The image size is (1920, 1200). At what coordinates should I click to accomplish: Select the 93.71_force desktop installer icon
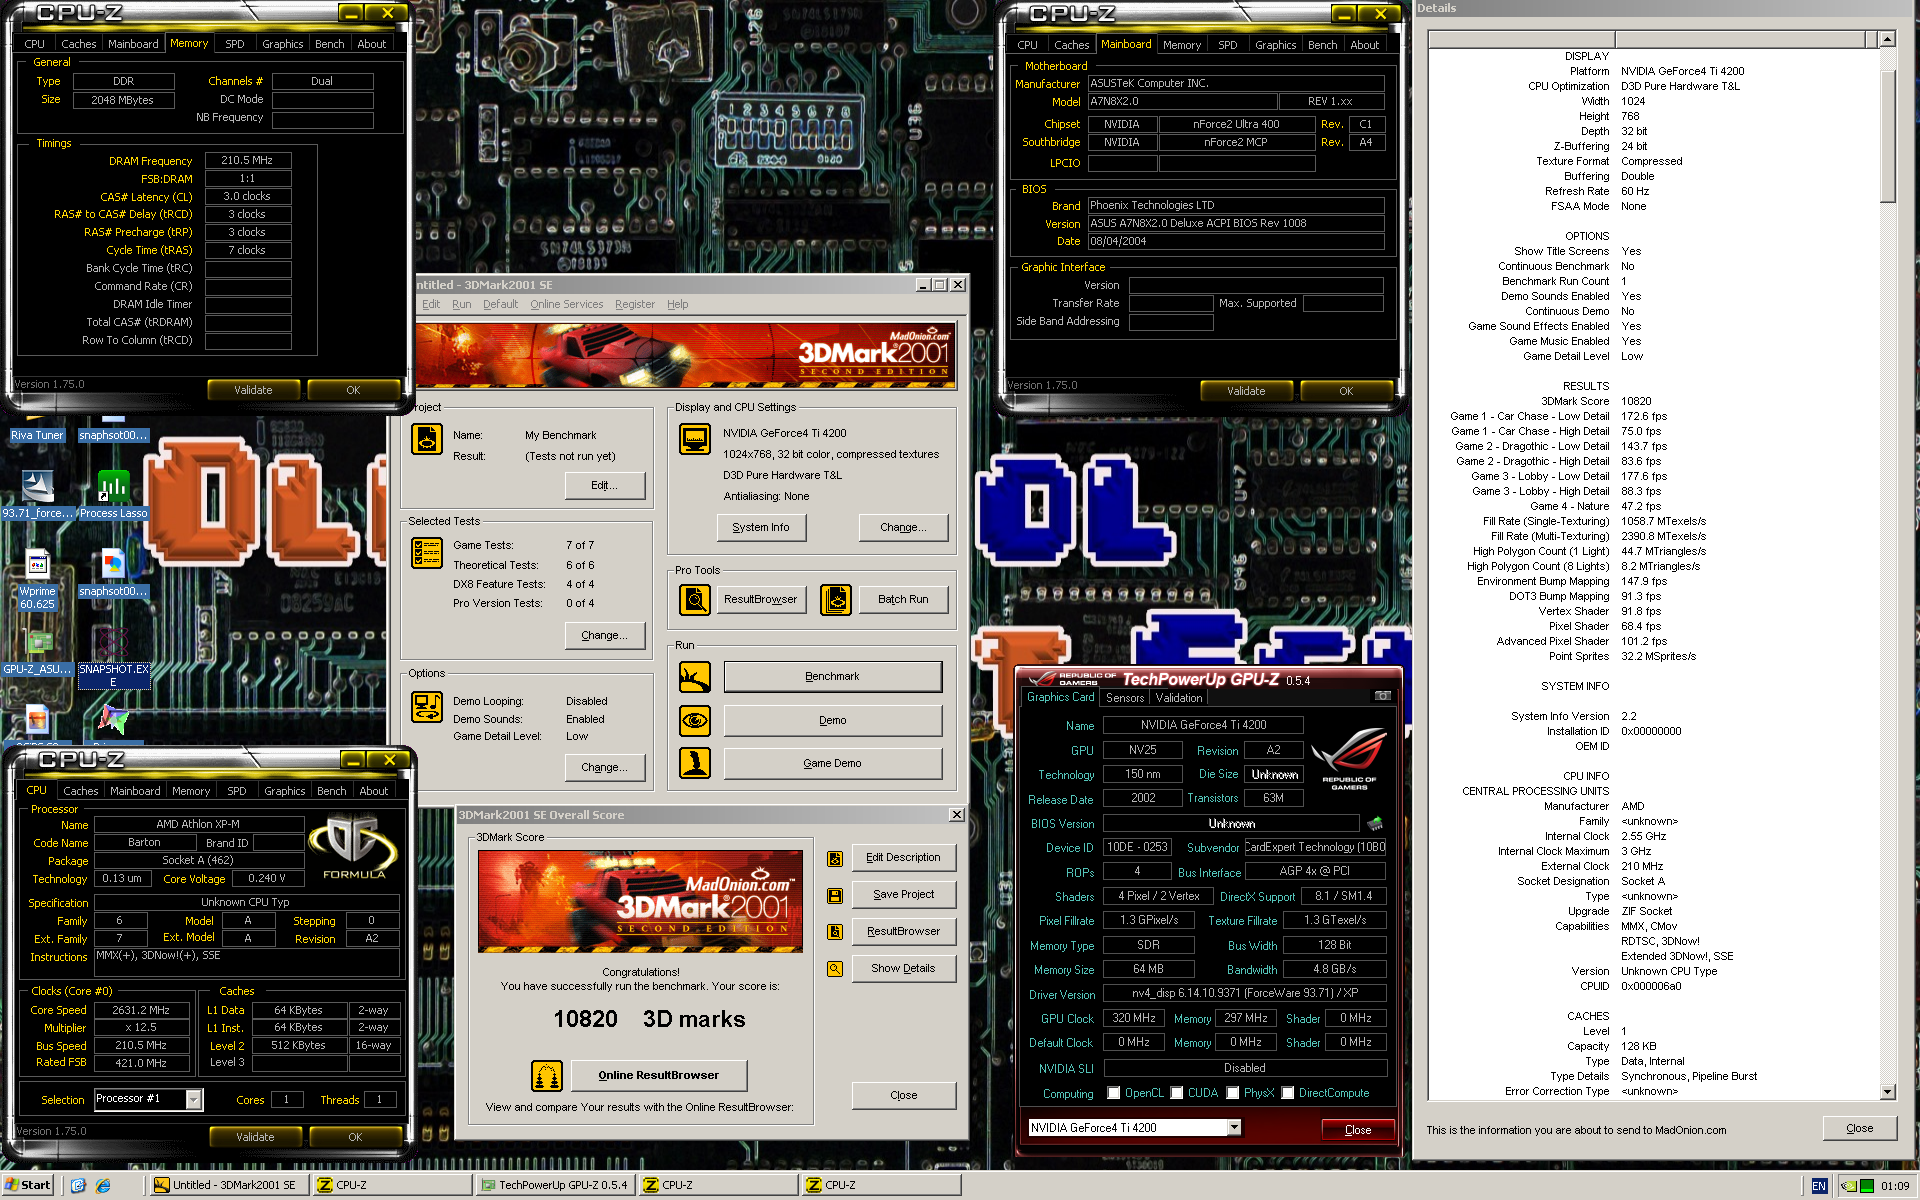(37, 493)
